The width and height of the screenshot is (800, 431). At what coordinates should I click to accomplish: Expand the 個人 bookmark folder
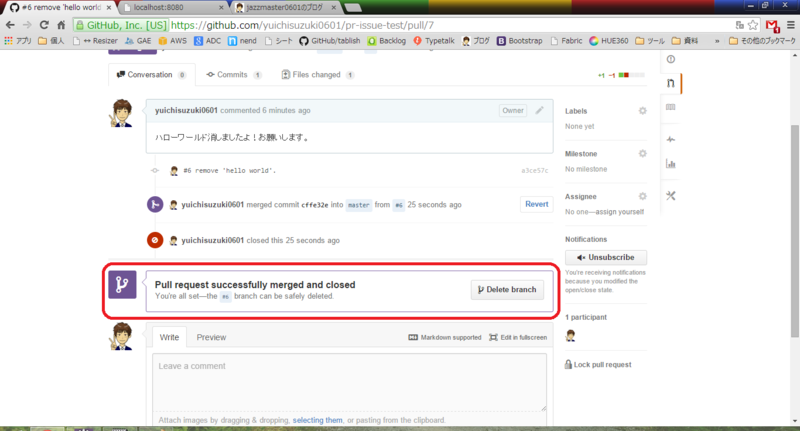[51, 41]
